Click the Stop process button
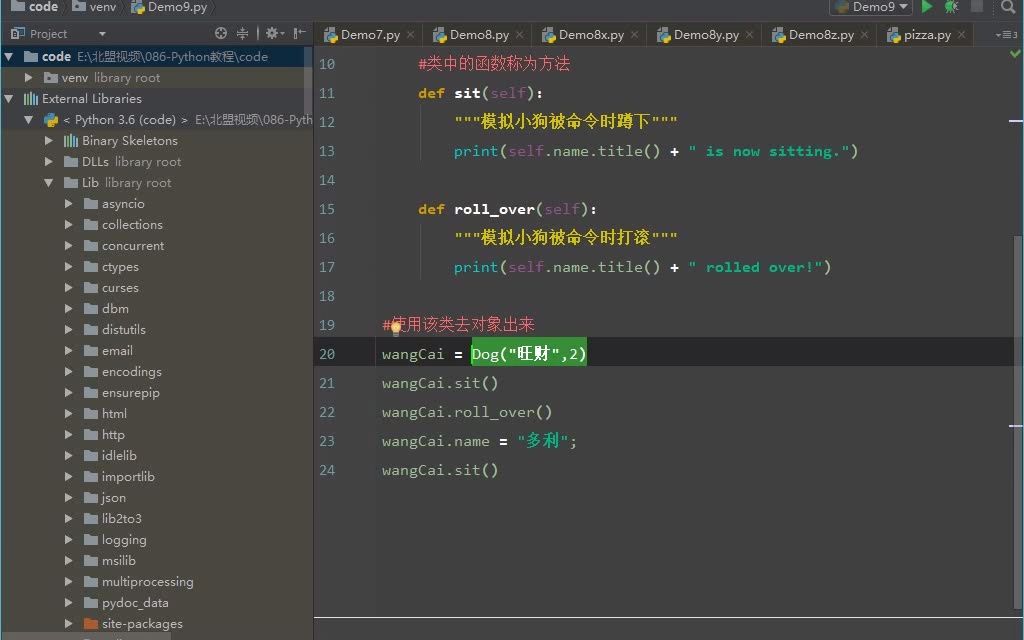This screenshot has width=1024, height=640. pyautogui.click(x=977, y=7)
